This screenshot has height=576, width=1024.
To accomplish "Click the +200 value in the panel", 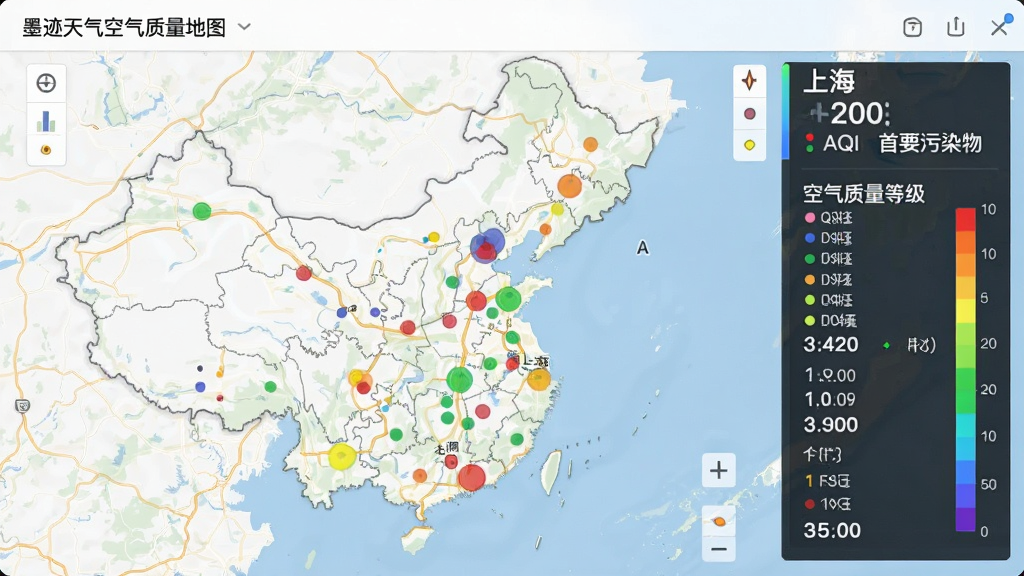I will (850, 114).
